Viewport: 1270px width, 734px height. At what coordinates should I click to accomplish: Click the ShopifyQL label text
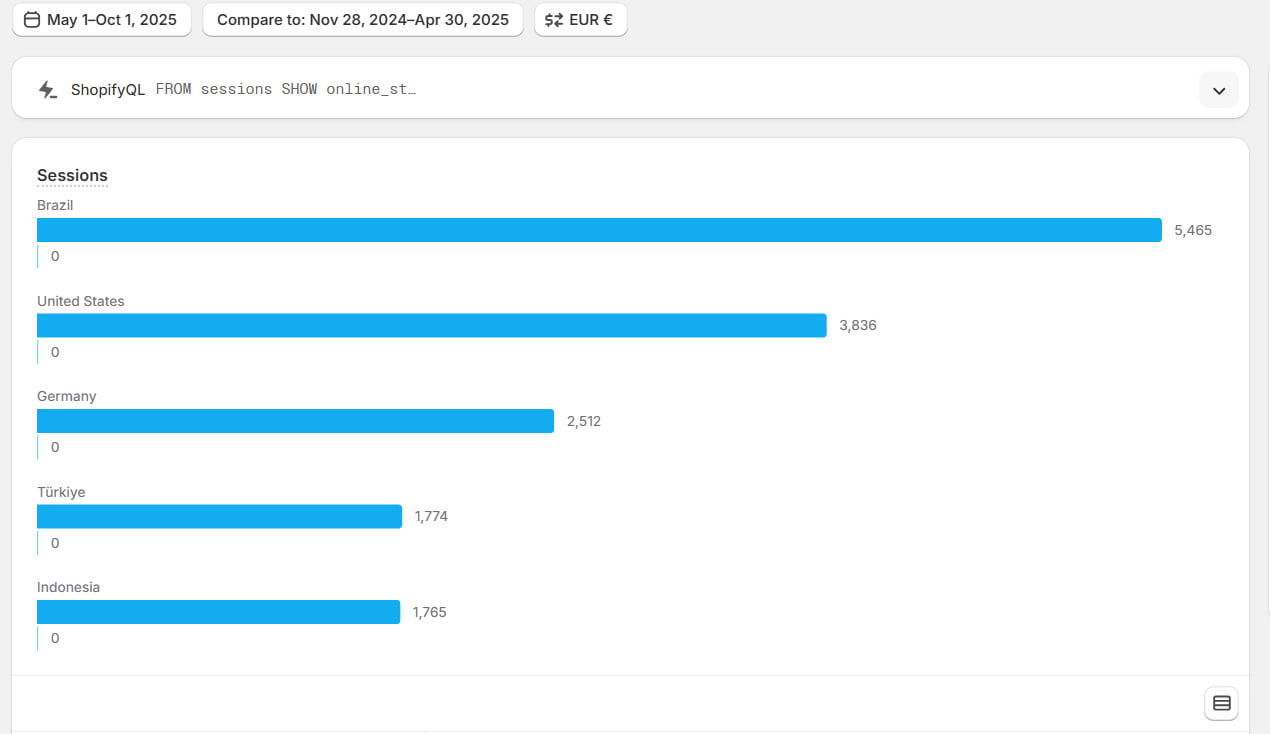pyautogui.click(x=108, y=89)
